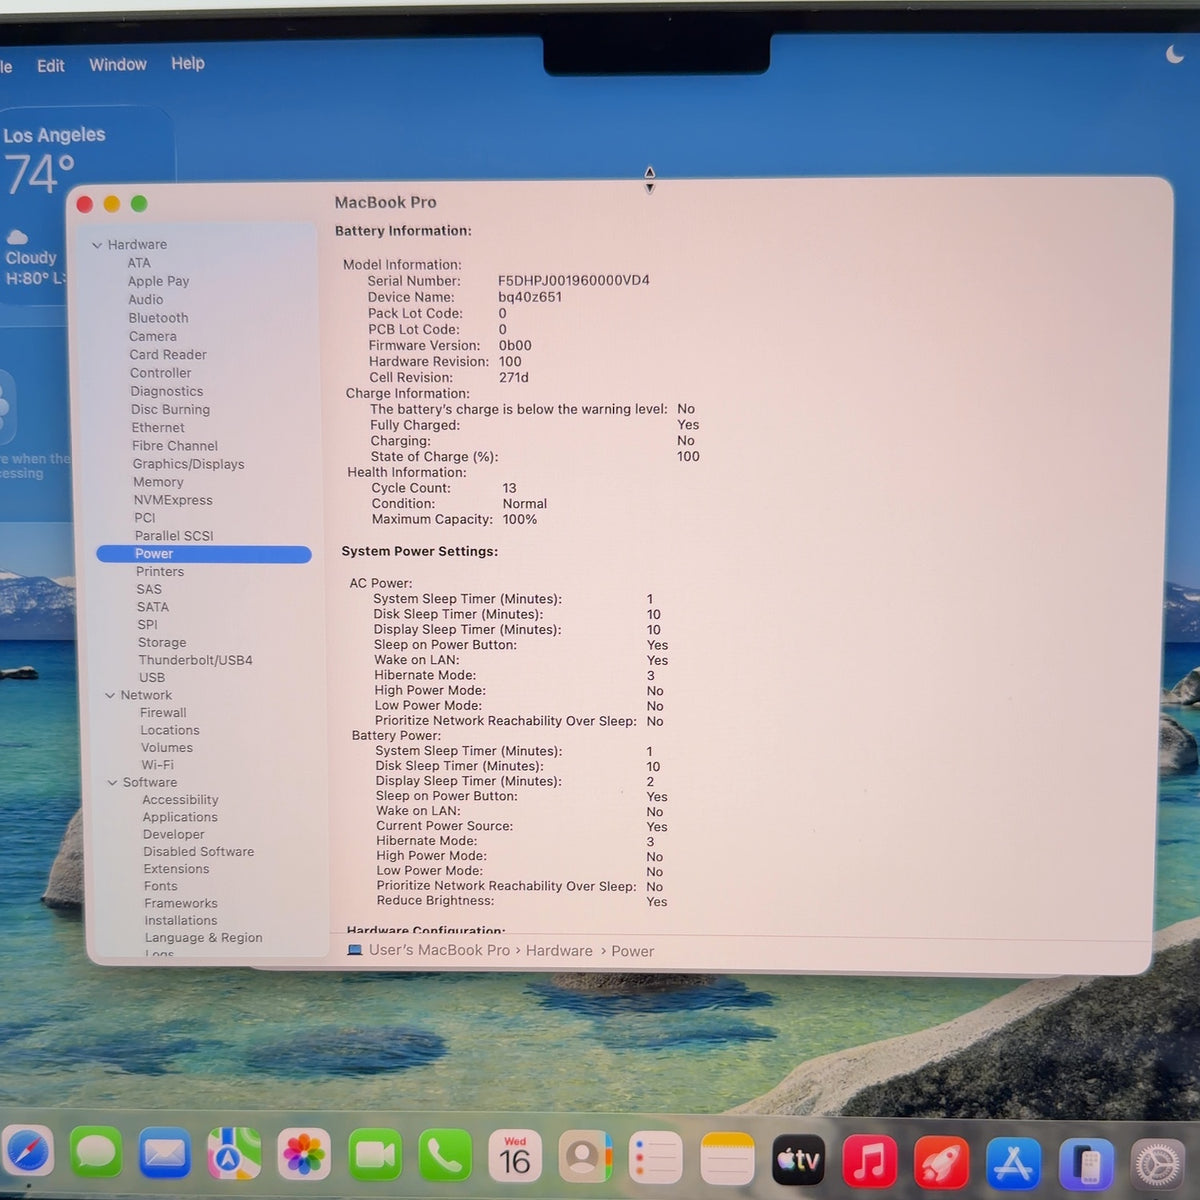Select Camera in Hardware list
The width and height of the screenshot is (1200, 1200).
click(x=152, y=337)
